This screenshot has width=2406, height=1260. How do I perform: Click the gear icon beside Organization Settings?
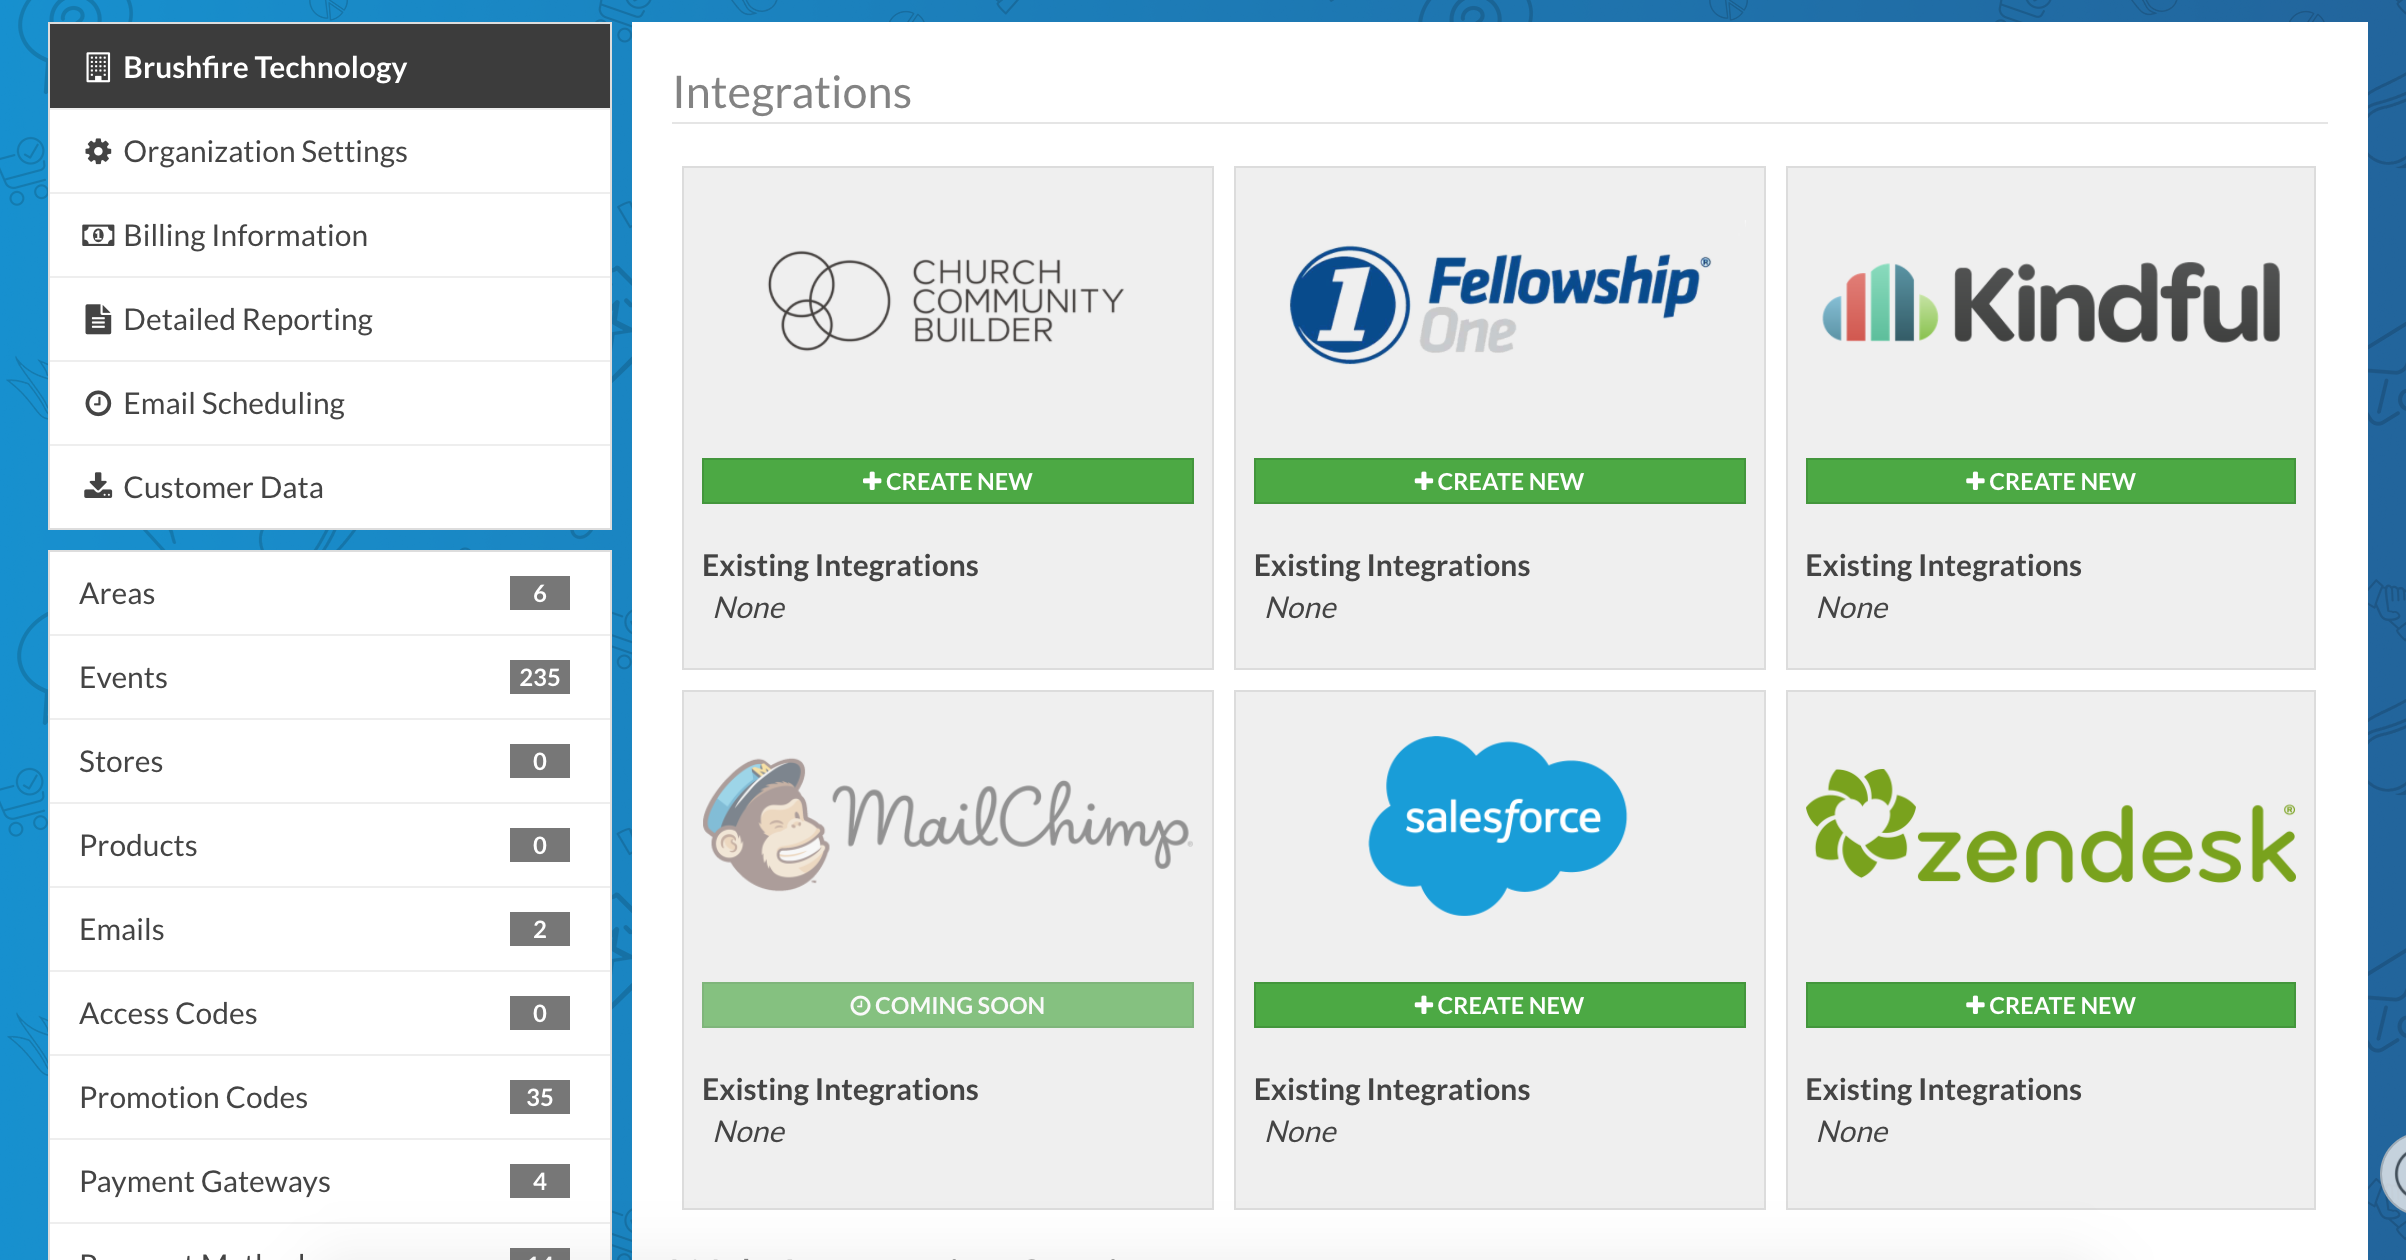(97, 151)
